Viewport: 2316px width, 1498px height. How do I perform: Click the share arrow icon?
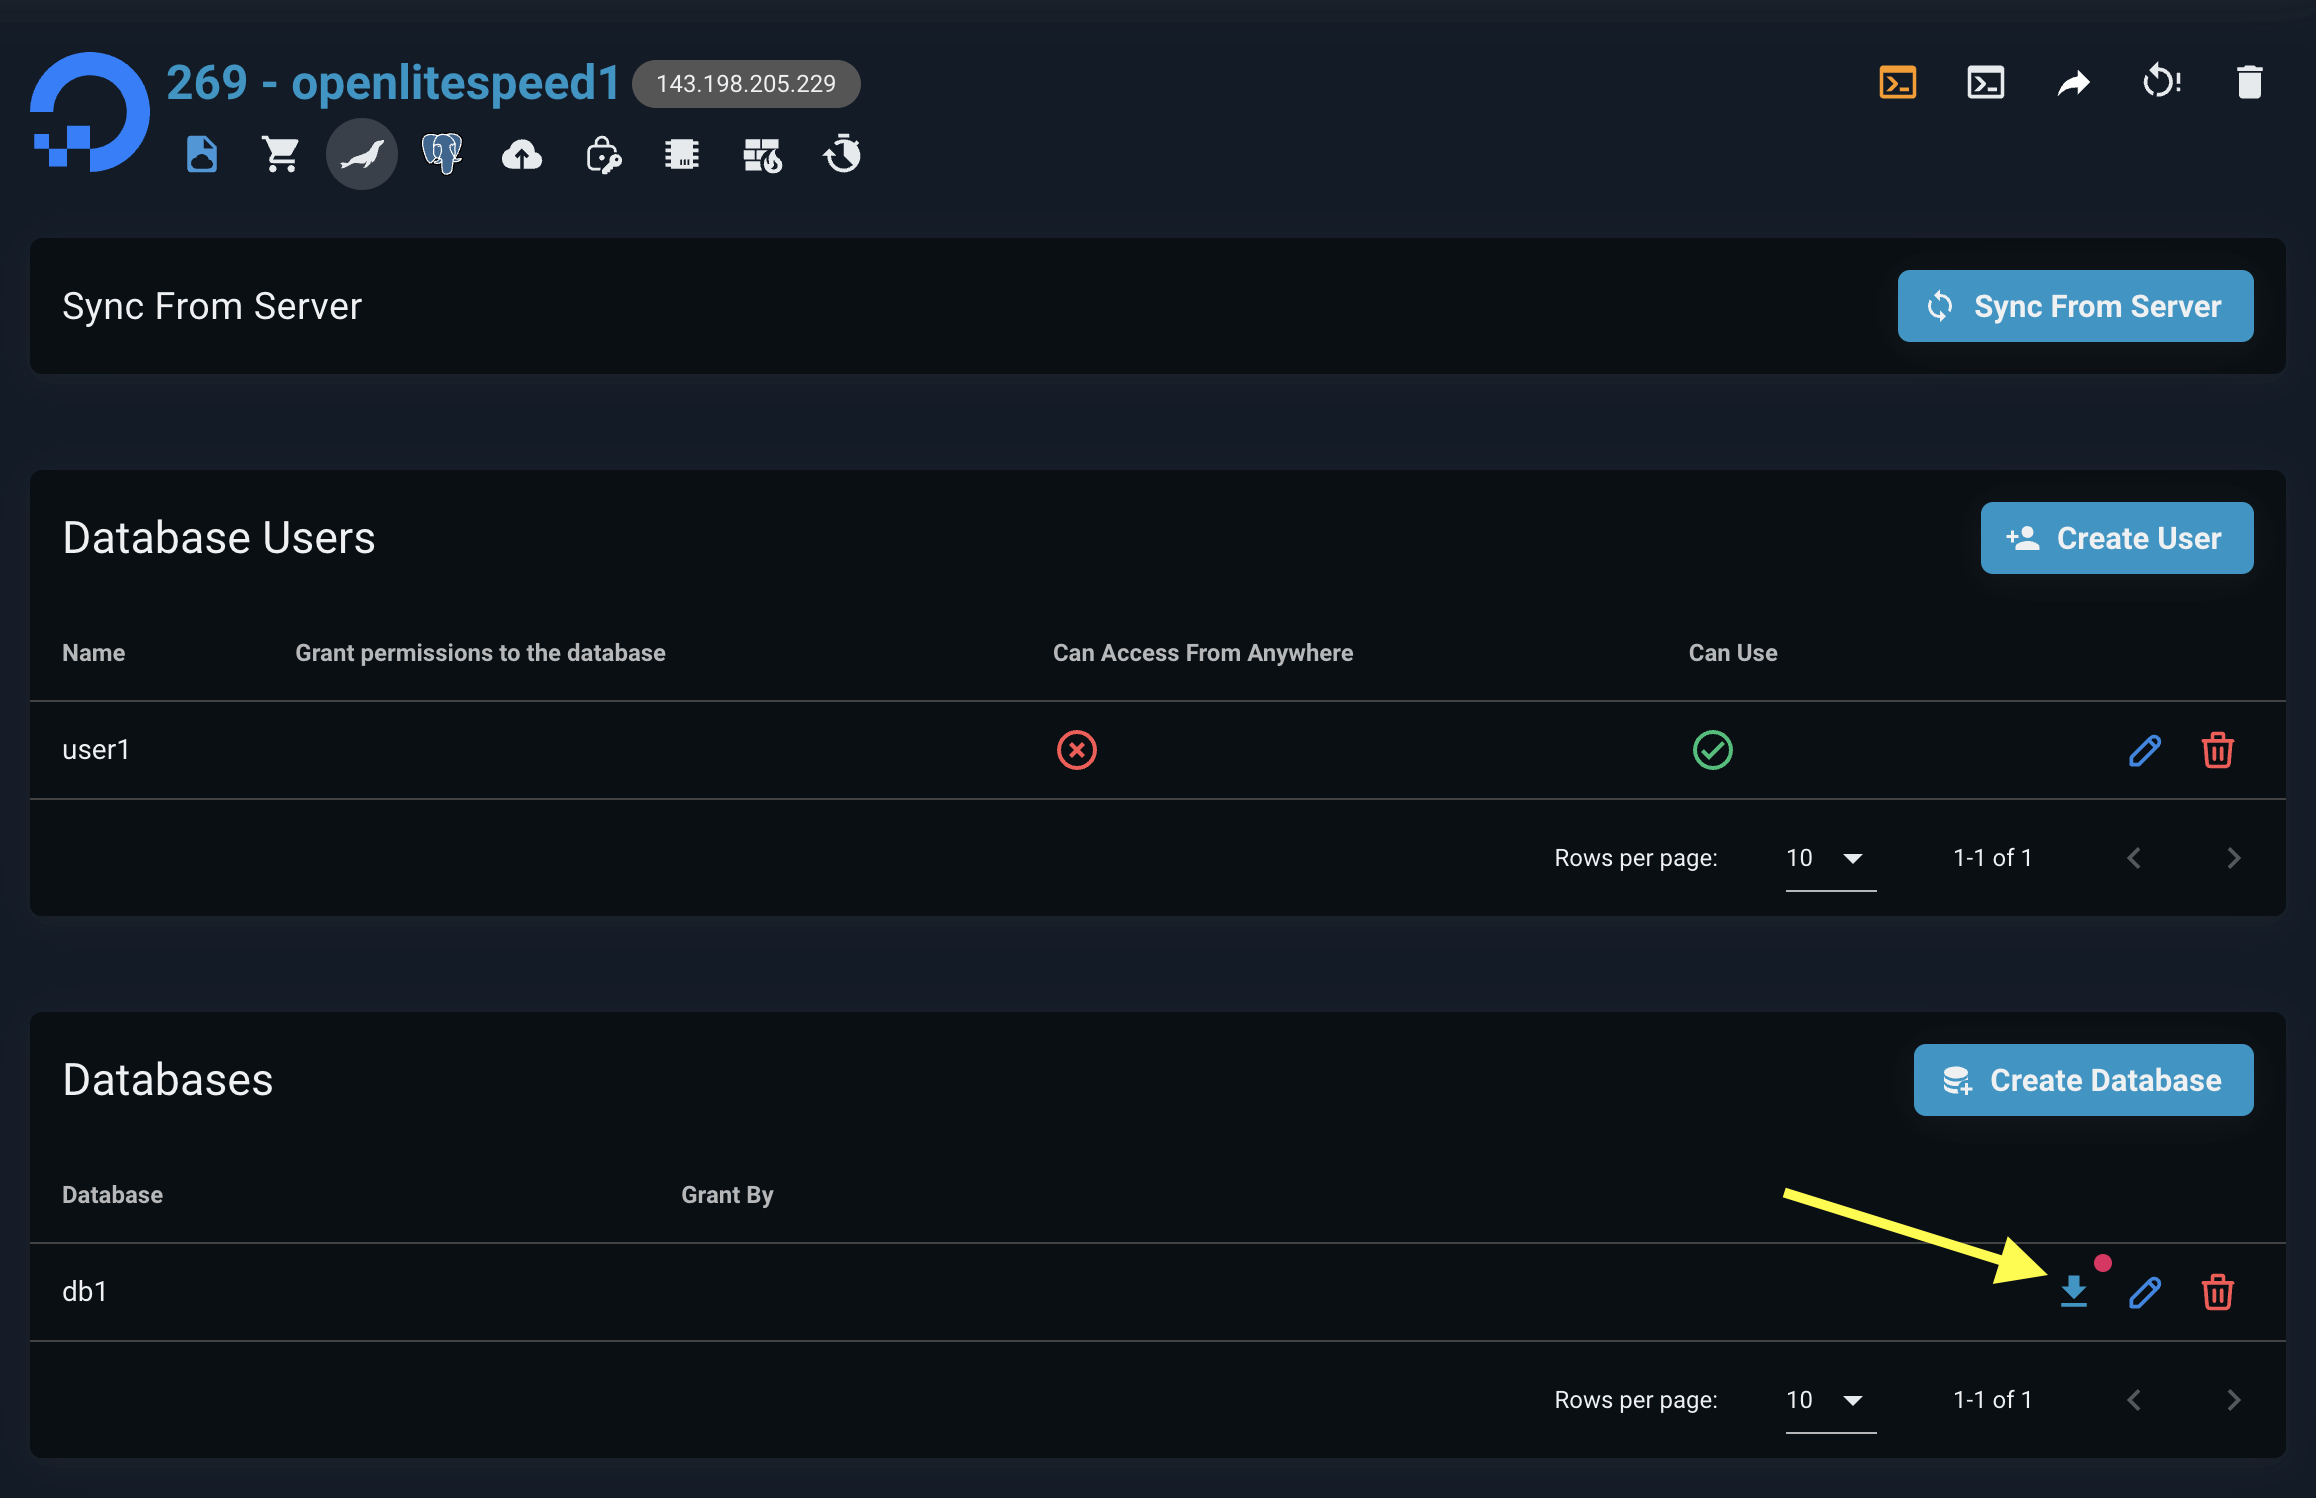(2073, 82)
